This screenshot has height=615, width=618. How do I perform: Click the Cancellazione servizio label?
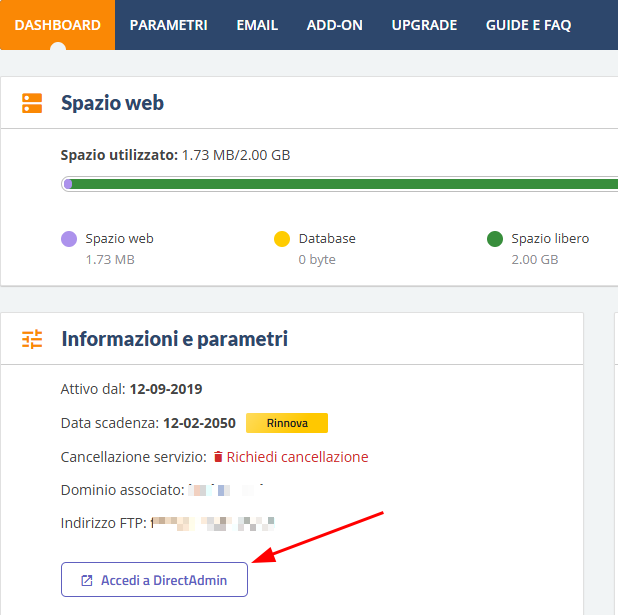click(x=134, y=457)
